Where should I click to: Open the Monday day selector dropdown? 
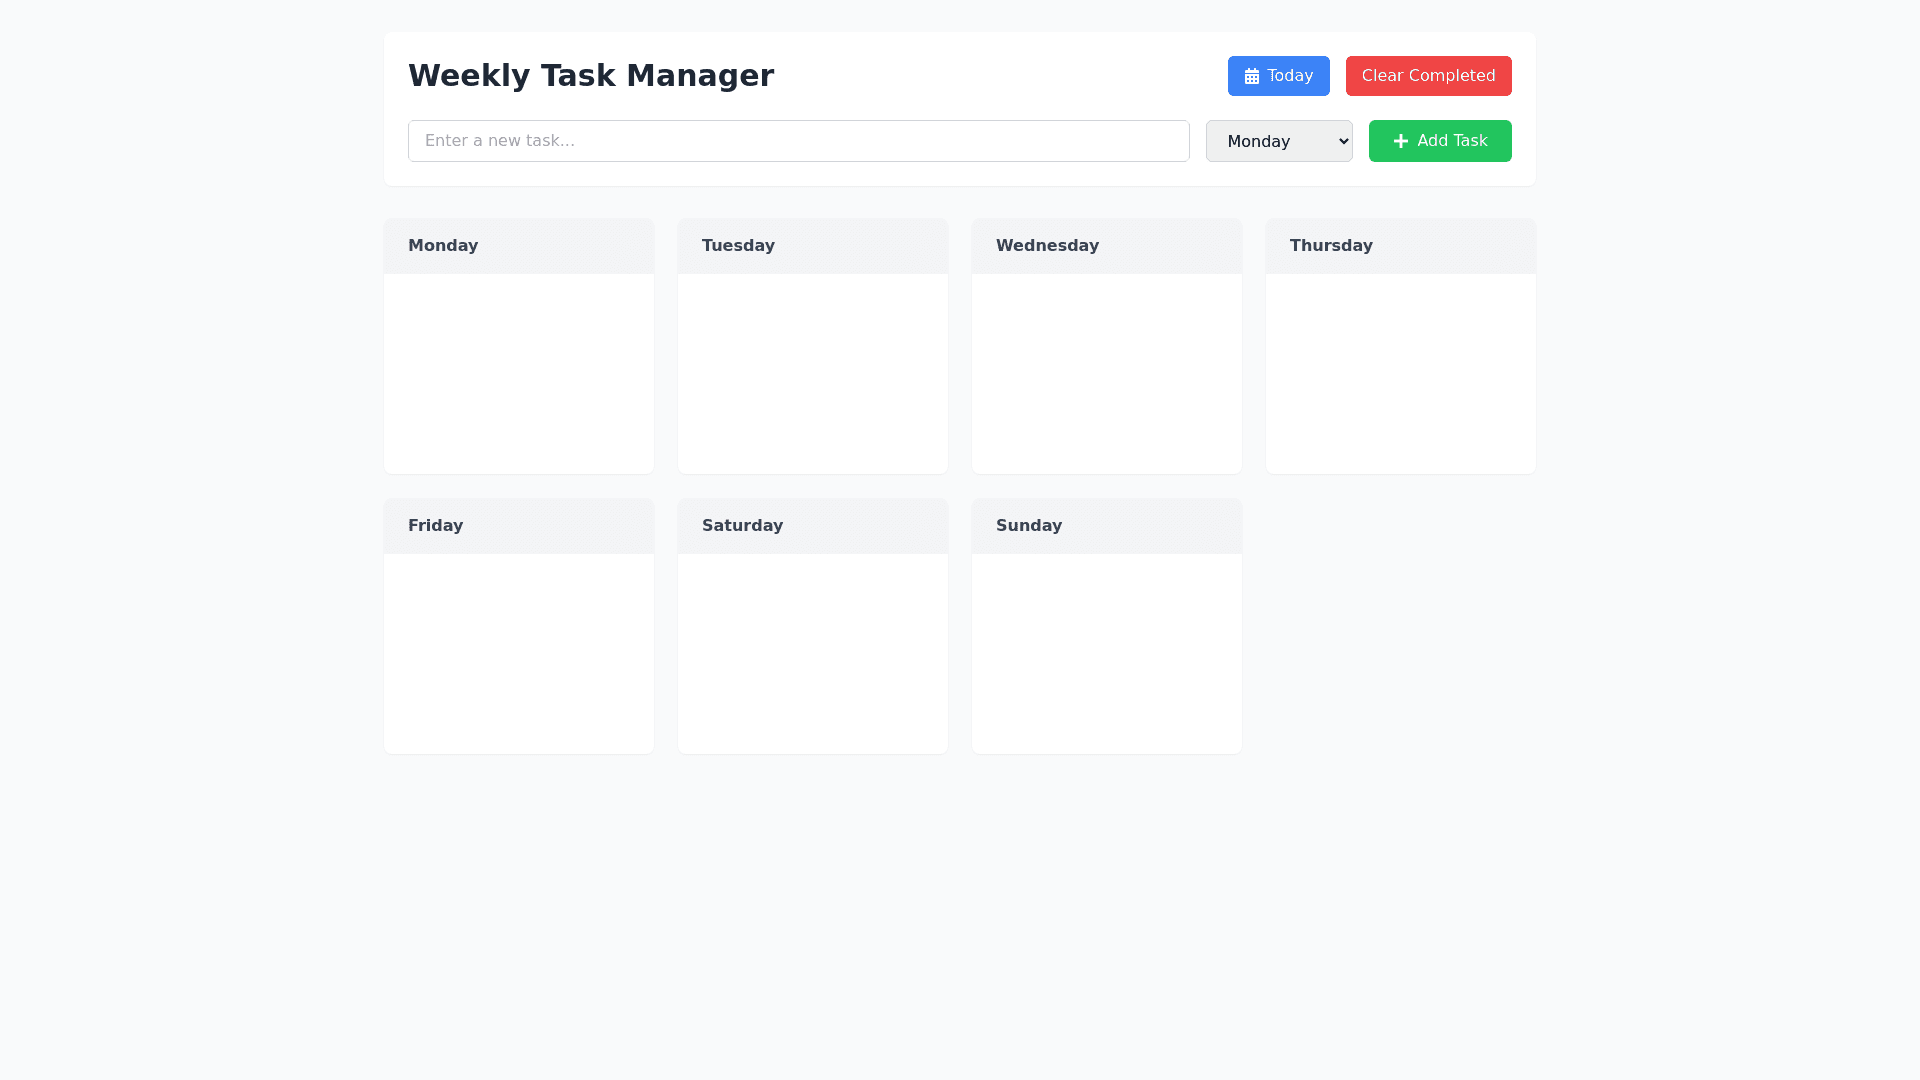pos(1278,141)
